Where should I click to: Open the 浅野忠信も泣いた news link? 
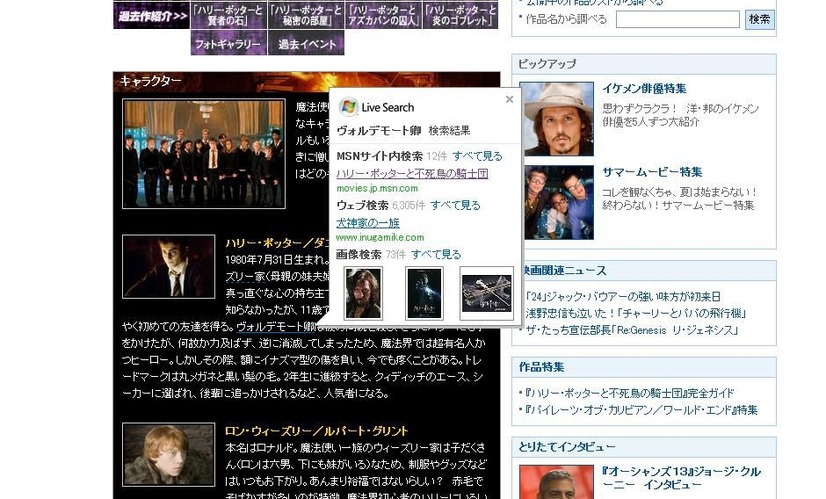click(635, 313)
